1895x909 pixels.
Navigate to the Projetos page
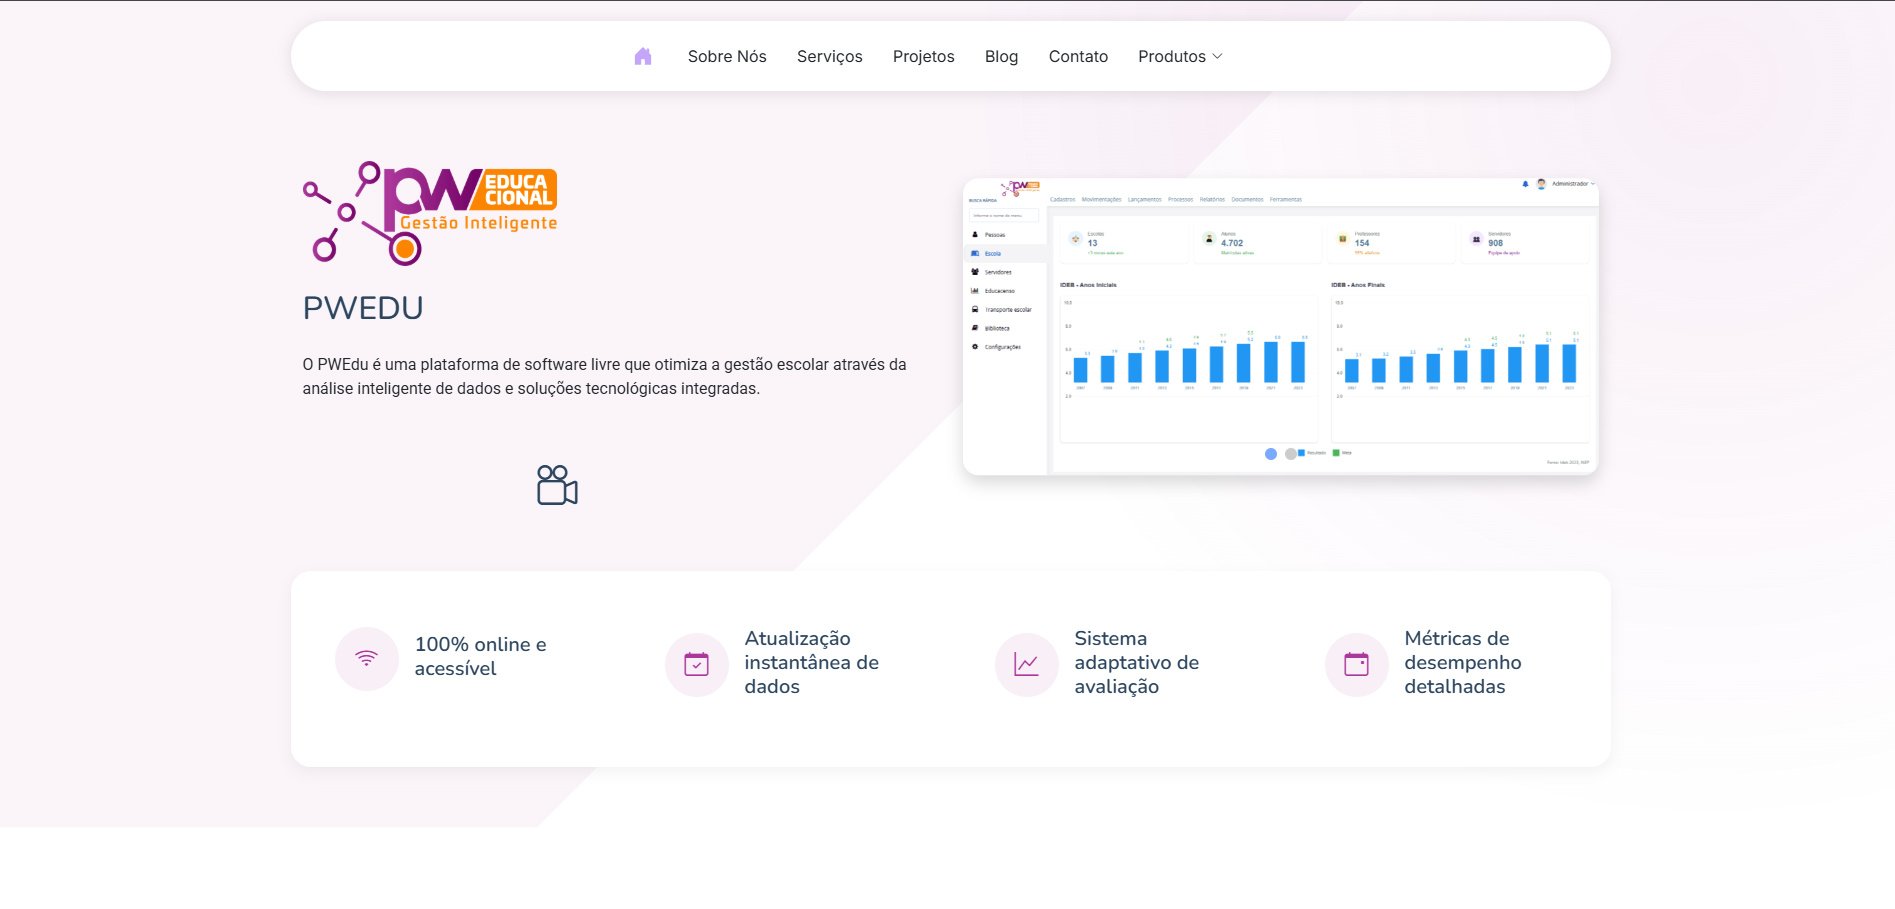[923, 57]
